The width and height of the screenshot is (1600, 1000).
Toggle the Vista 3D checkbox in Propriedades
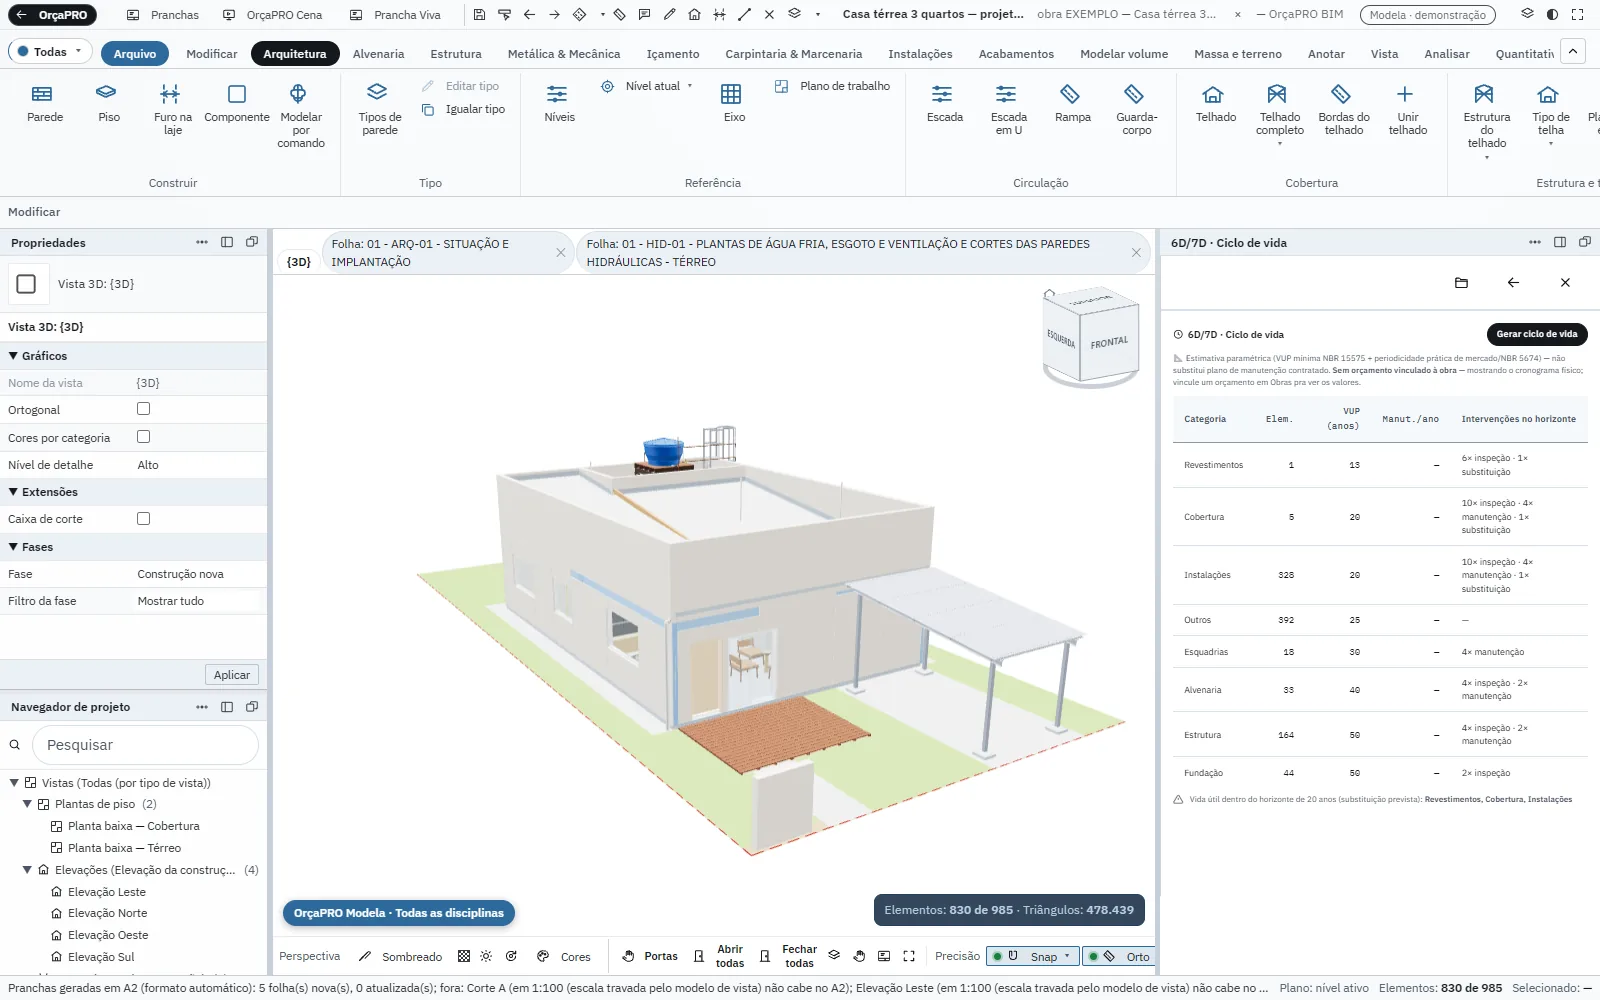click(27, 284)
